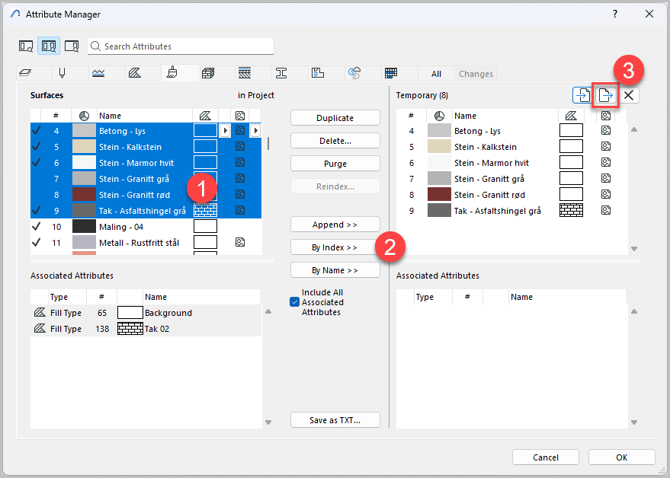The height and width of the screenshot is (478, 670).
Task: Click the By Index >> button
Action: [x=335, y=247]
